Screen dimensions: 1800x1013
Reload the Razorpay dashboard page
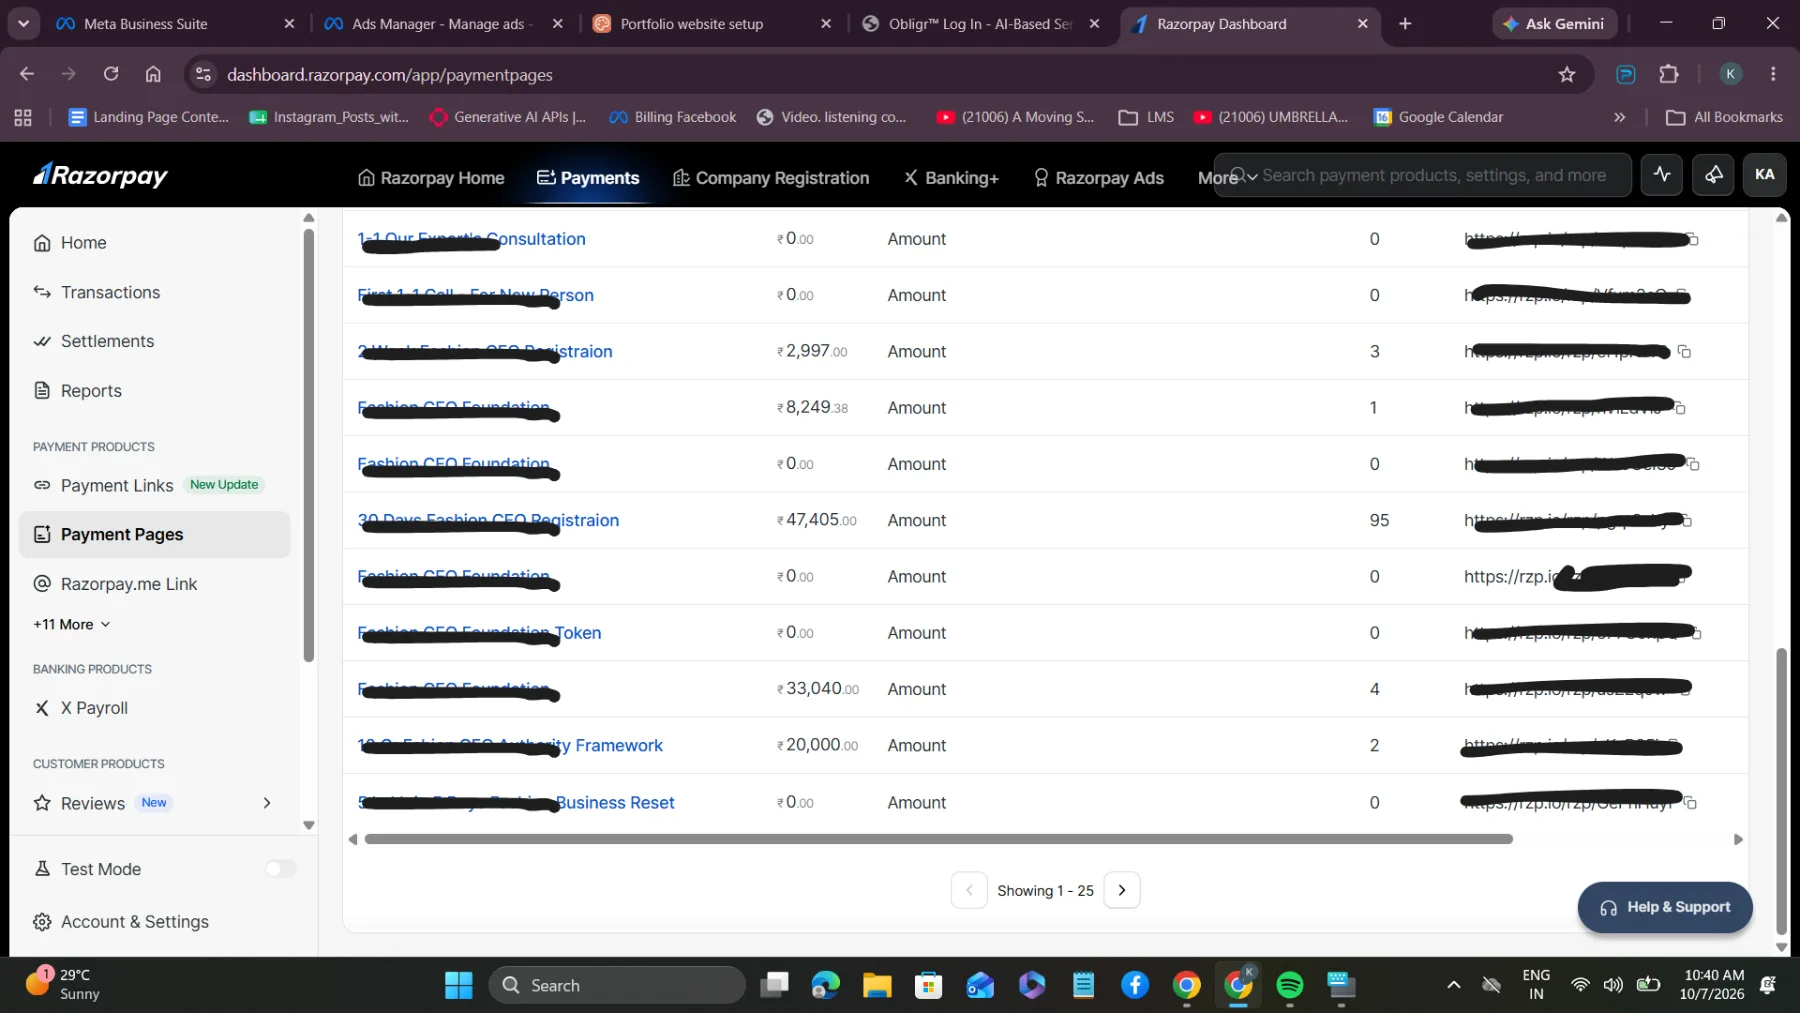click(x=111, y=74)
